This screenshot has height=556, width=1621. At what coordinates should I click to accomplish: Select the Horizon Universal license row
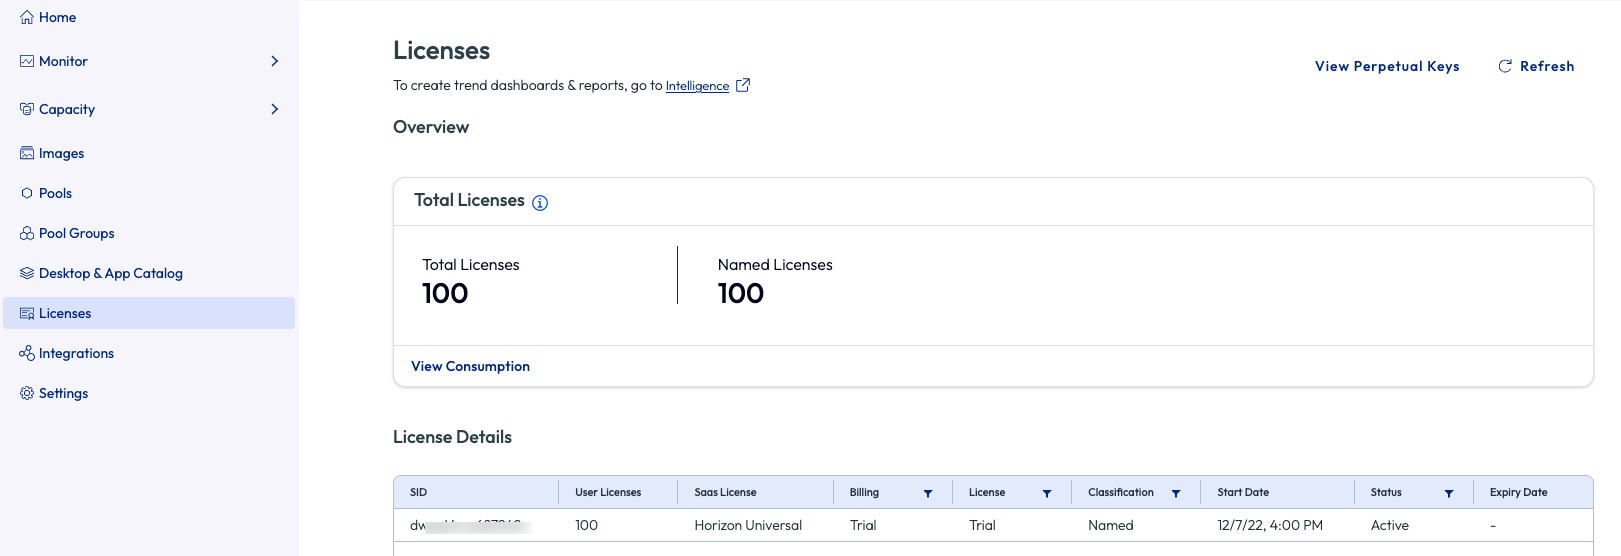[748, 526]
